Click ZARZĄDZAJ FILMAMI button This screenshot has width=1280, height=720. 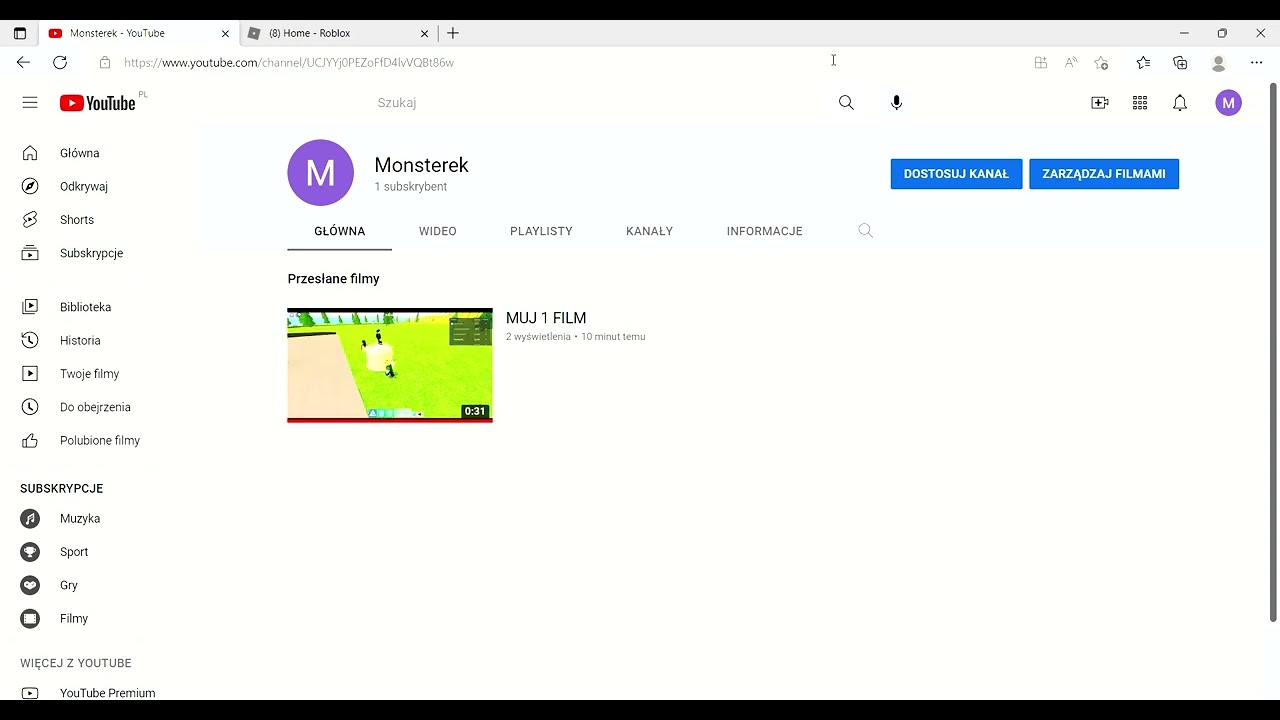1104,174
